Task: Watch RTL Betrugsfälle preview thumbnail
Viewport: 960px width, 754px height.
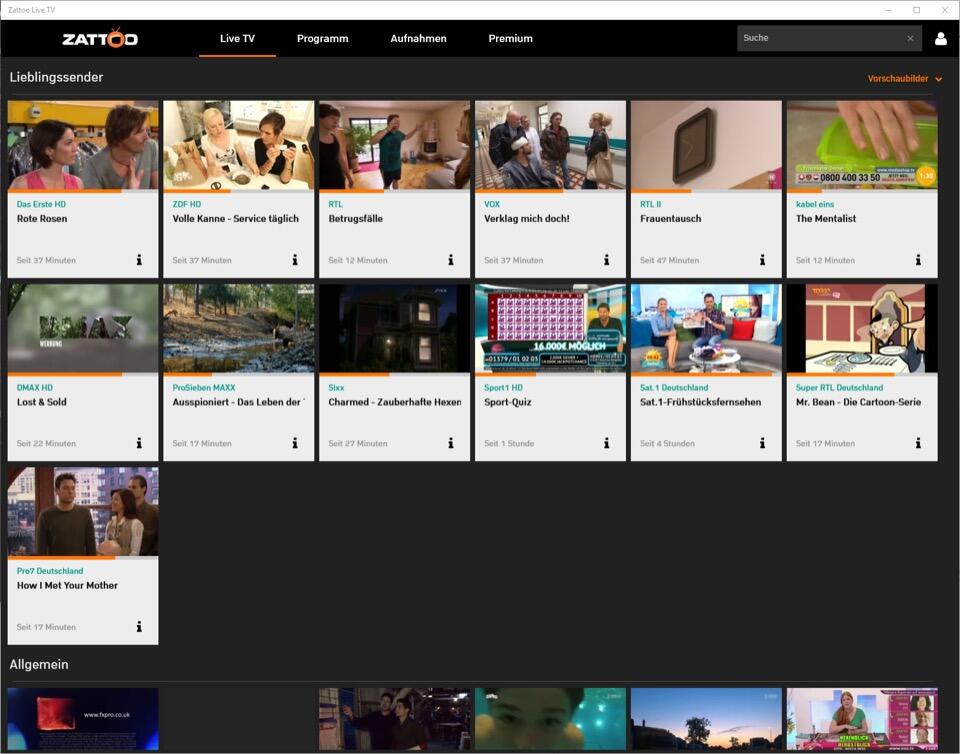Action: pyautogui.click(x=394, y=145)
